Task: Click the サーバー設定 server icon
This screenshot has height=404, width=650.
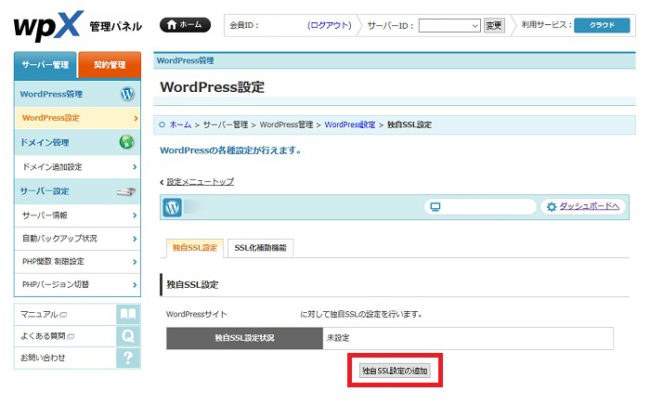Action: pyautogui.click(x=126, y=191)
